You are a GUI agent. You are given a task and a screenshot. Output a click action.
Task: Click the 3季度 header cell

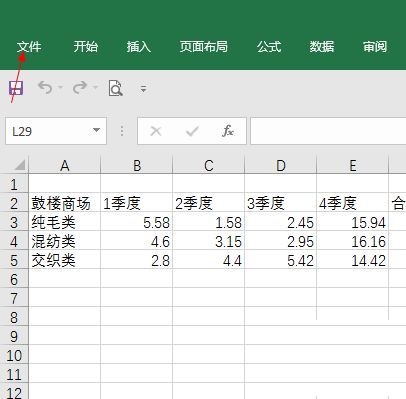pos(281,203)
